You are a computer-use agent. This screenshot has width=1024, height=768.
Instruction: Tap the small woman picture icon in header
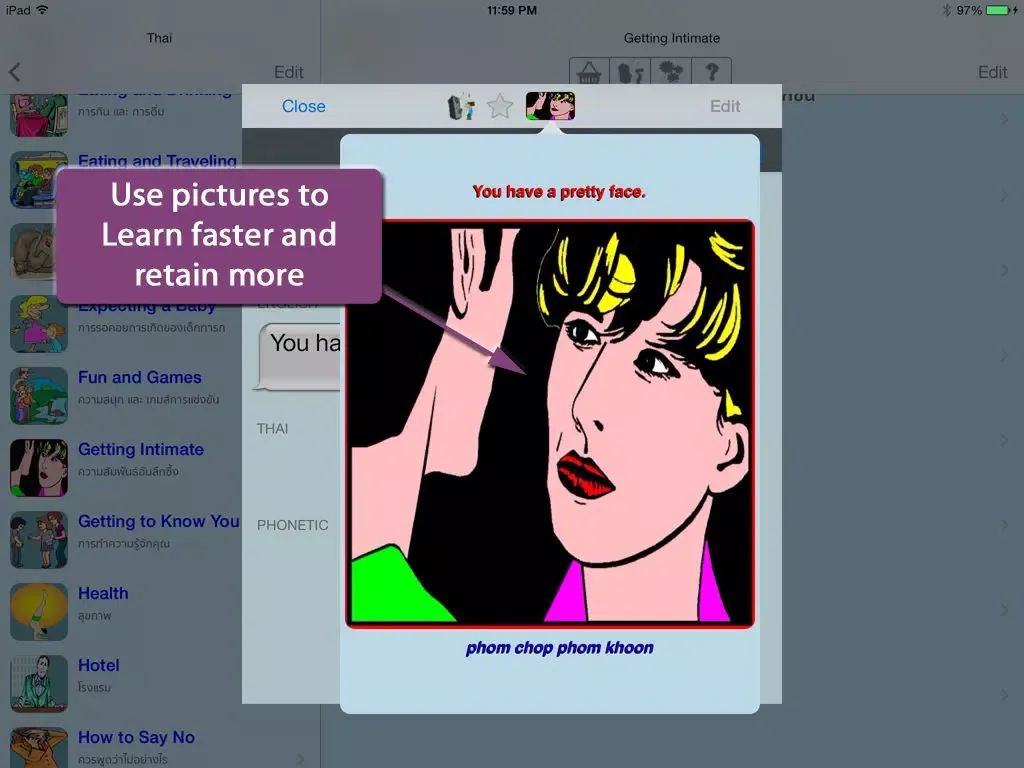pyautogui.click(x=551, y=106)
